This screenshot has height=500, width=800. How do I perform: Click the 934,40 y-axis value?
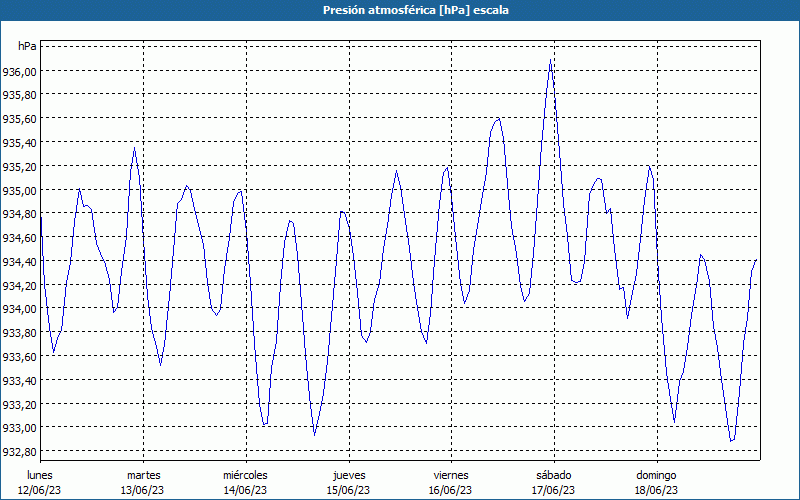19,262
